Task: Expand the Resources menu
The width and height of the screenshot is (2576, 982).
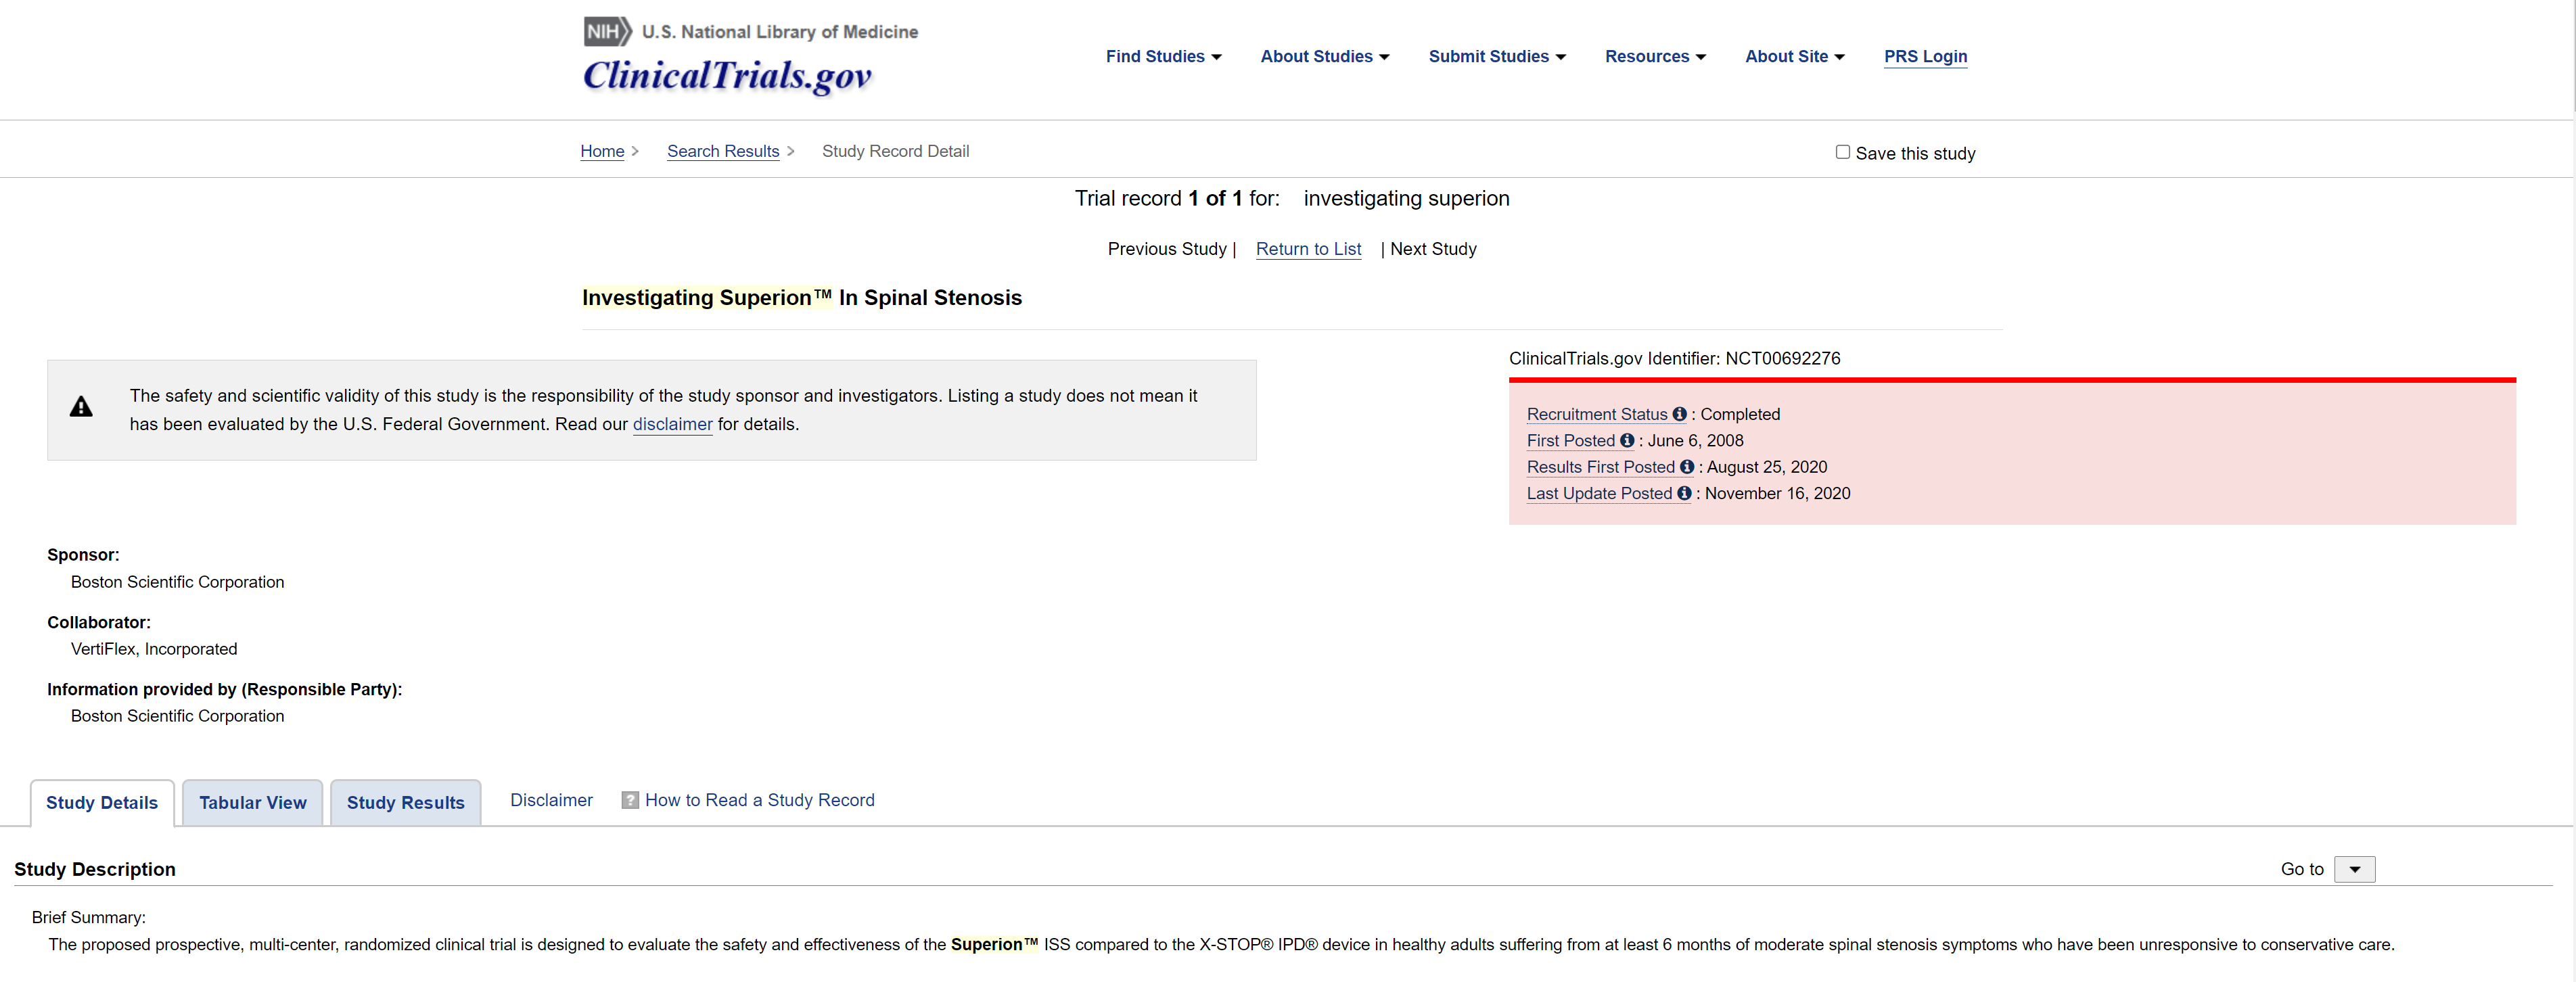Action: click(1655, 57)
